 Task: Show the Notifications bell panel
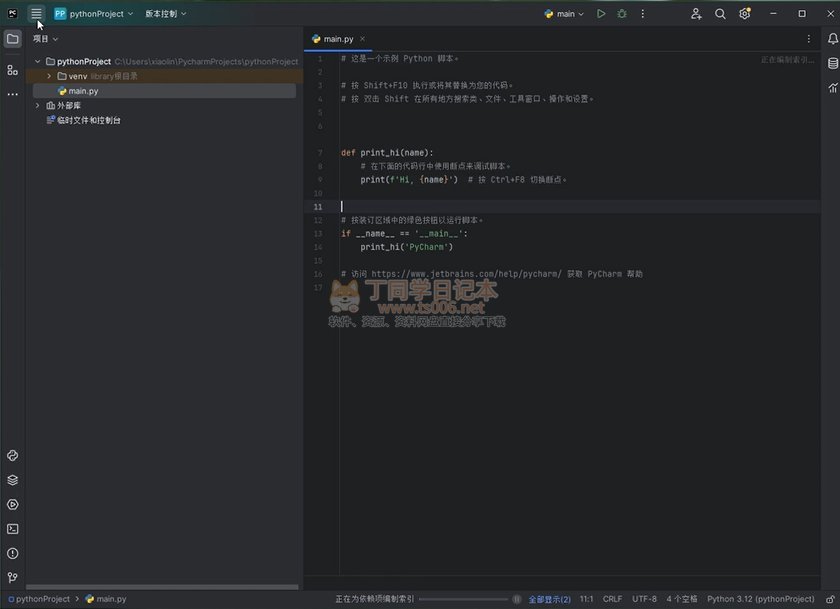pyautogui.click(x=833, y=39)
